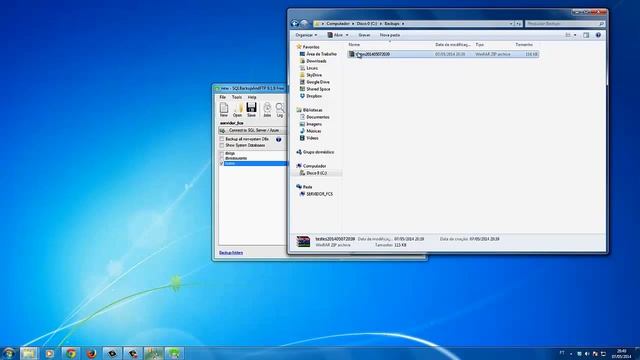Click the Gravar toolbar button
Screen dimensions: 640x360
(364, 35)
